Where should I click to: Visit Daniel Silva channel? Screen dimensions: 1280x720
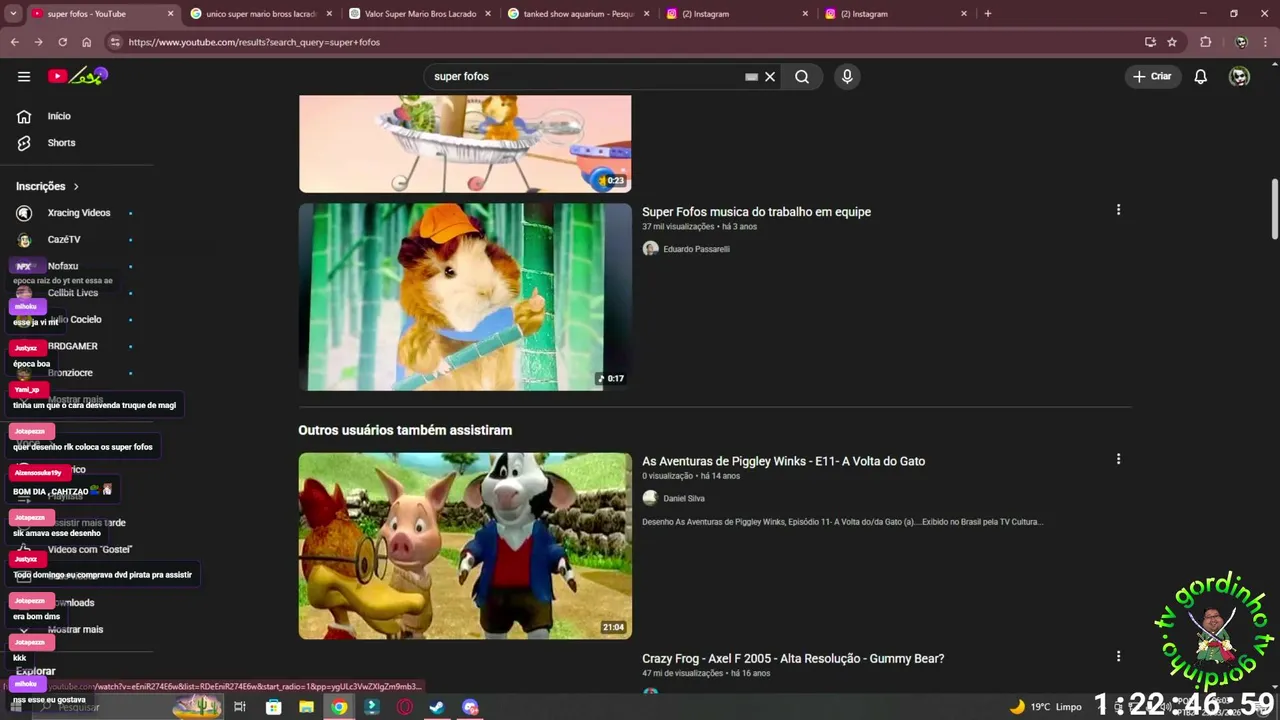pos(684,498)
